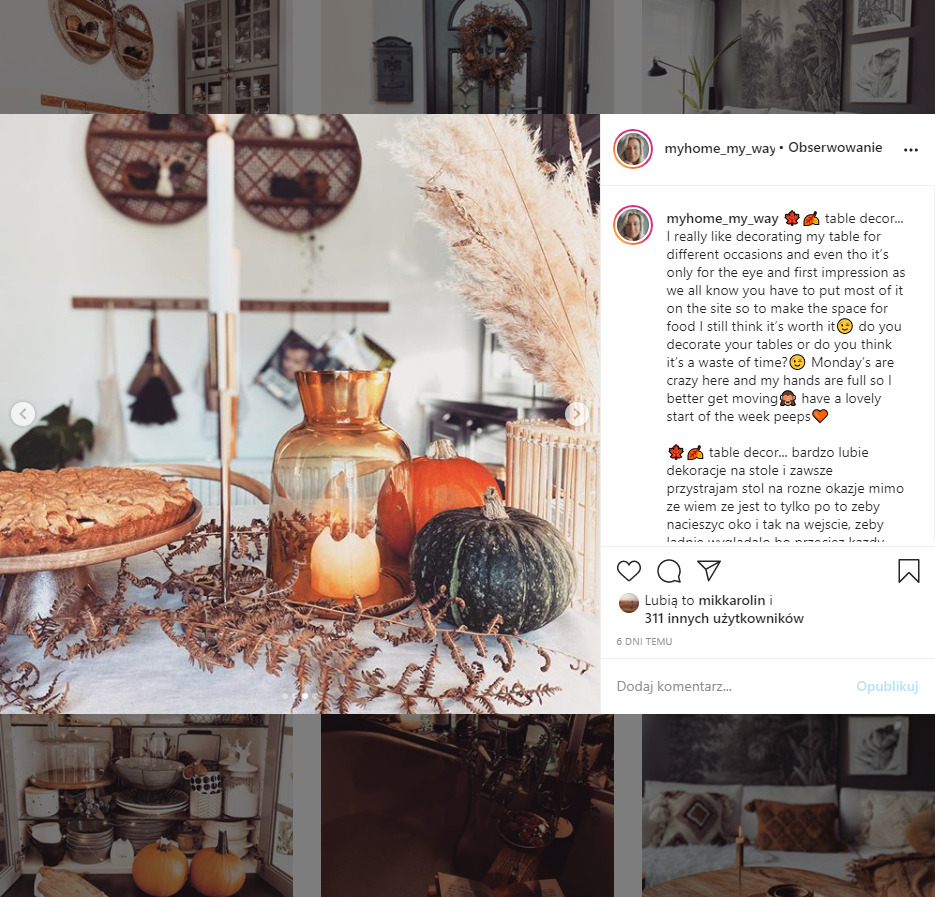Like the post with the heart icon
The width and height of the screenshot is (935, 897).
(x=629, y=571)
